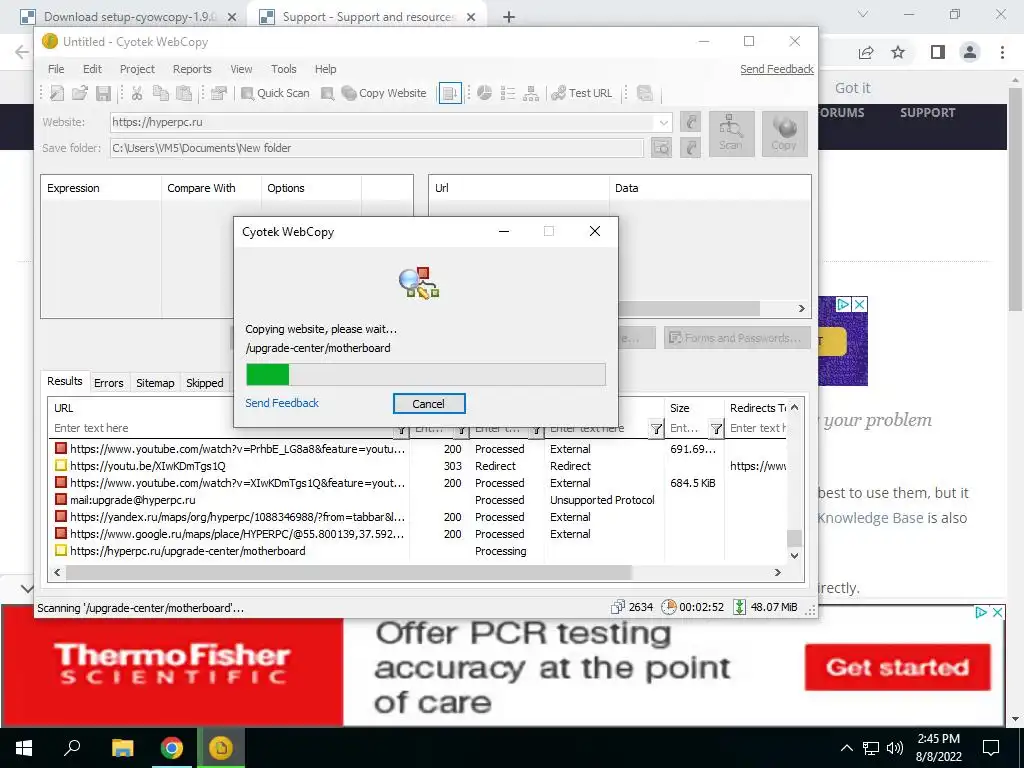Click the results horizontal scrollbar right arrow
Image resolution: width=1024 pixels, height=768 pixels.
(x=777, y=573)
